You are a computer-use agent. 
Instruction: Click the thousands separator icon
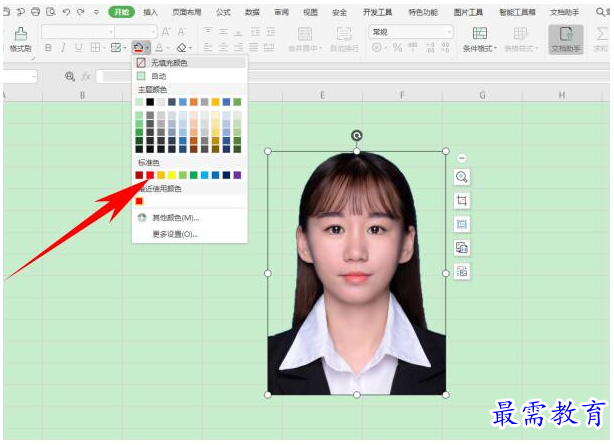click(413, 48)
